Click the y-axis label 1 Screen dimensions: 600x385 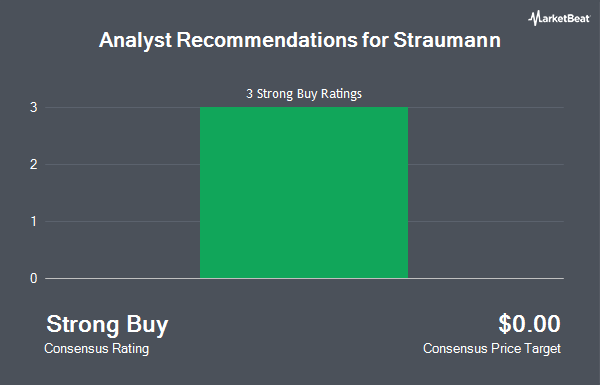pyautogui.click(x=34, y=222)
